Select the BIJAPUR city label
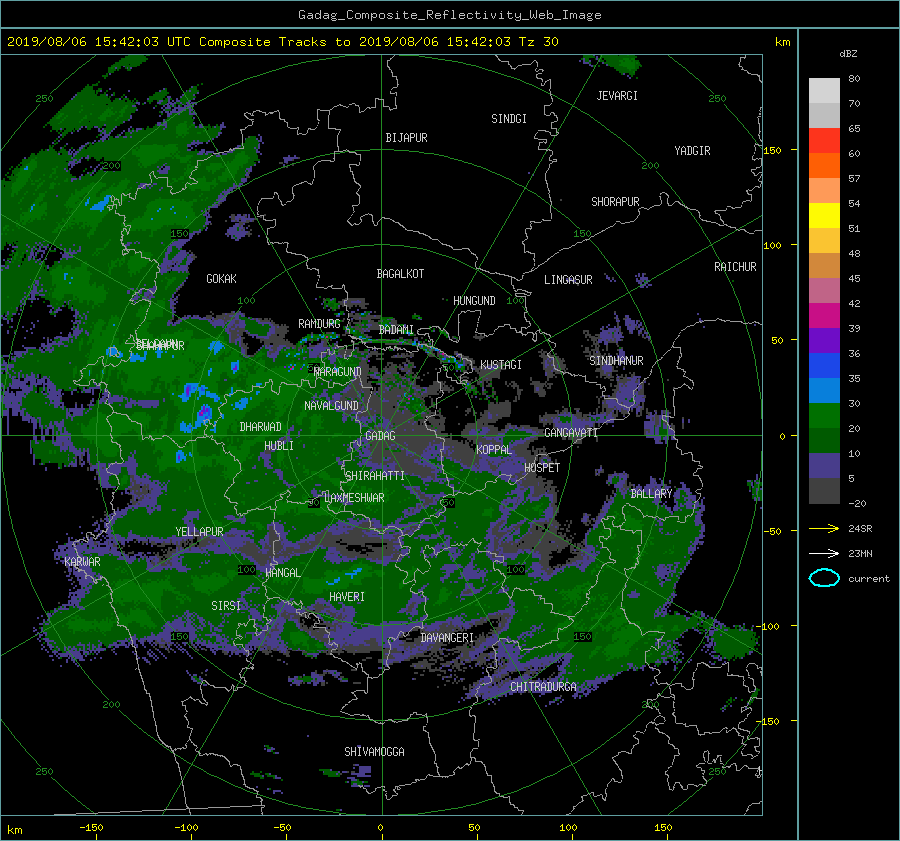Viewport: 900px width, 841px height. coord(406,138)
